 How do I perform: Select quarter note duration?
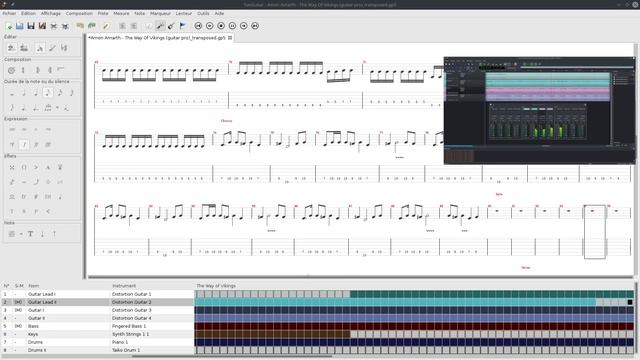point(36,93)
